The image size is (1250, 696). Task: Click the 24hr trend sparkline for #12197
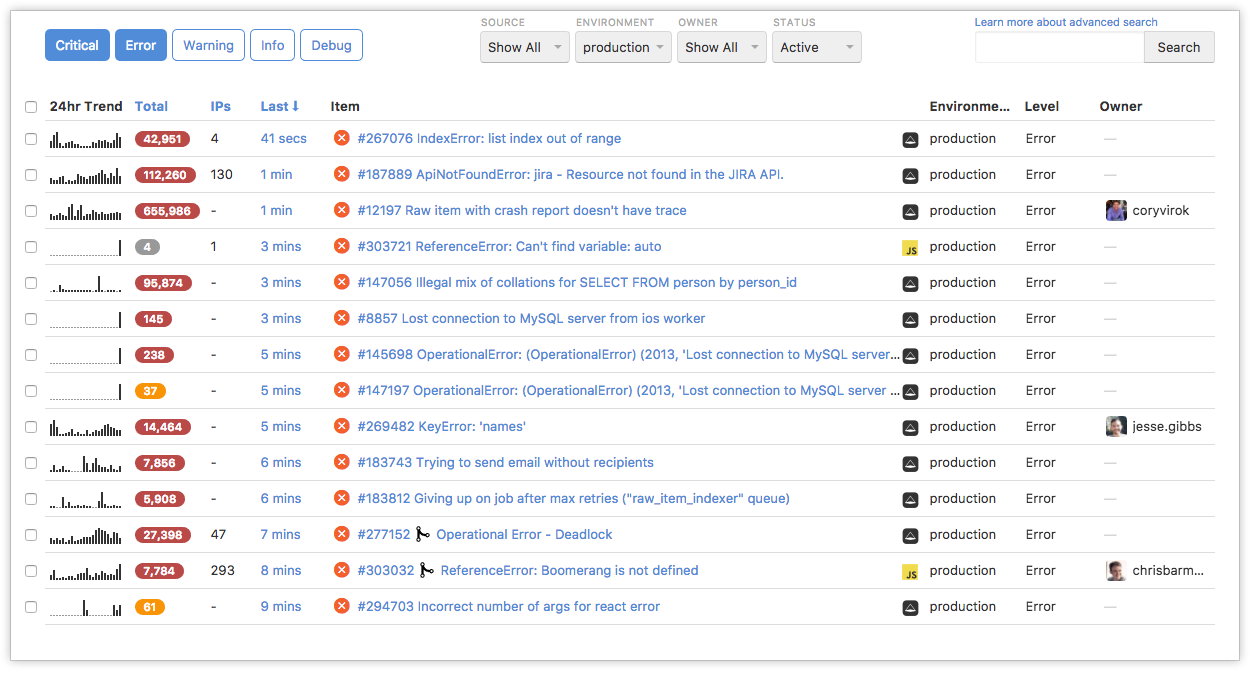(86, 212)
